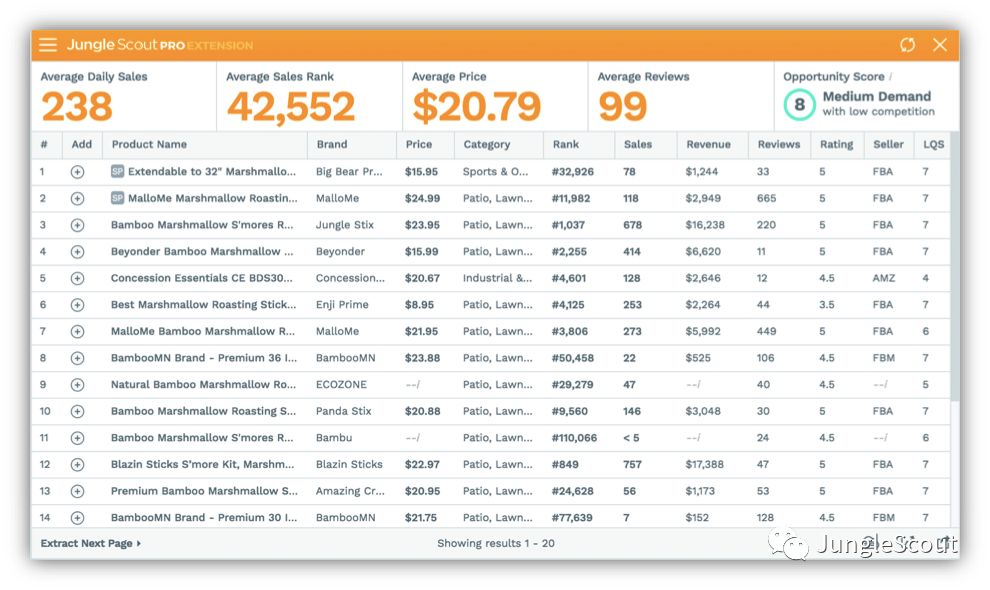990x590 pixels.
Task: Click the #849 rank cell
Action: click(x=565, y=464)
